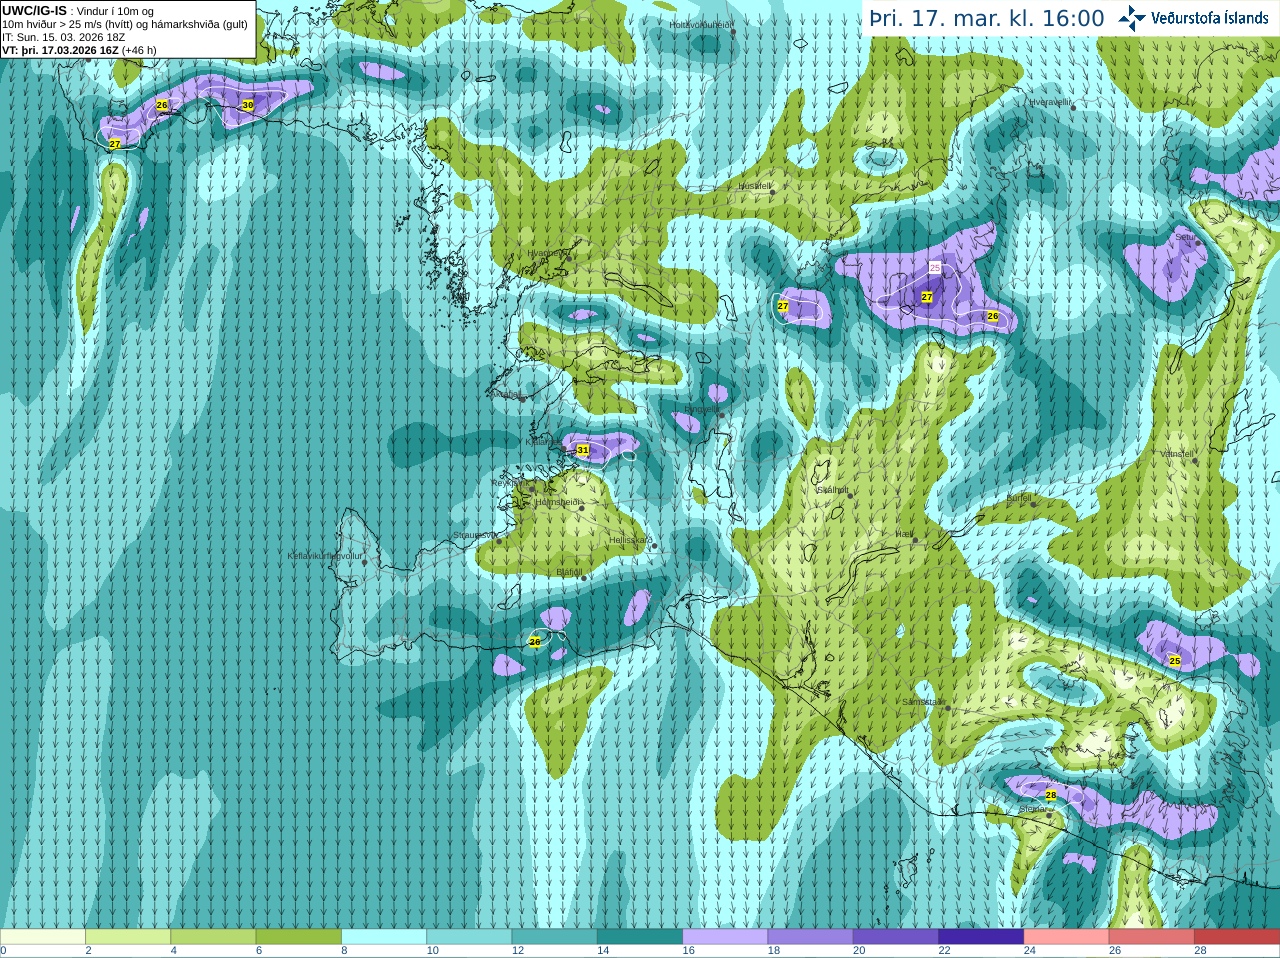The width and height of the screenshot is (1280, 958).
Task: Click the Búrfell station label
Action: click(1019, 497)
